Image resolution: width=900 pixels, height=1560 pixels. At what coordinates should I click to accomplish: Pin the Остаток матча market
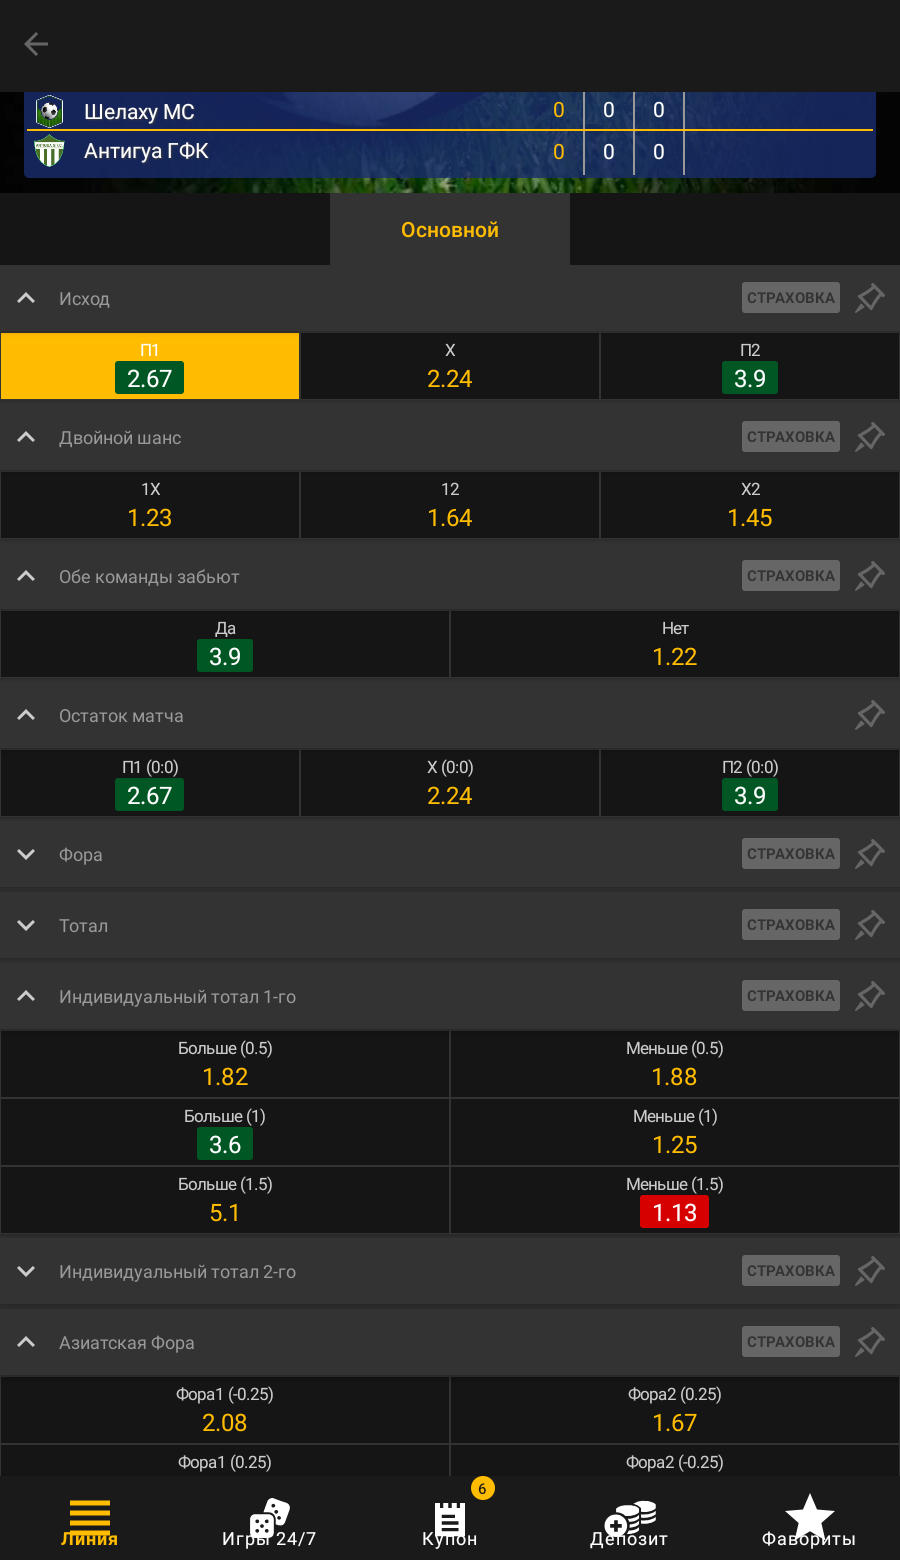point(870,715)
